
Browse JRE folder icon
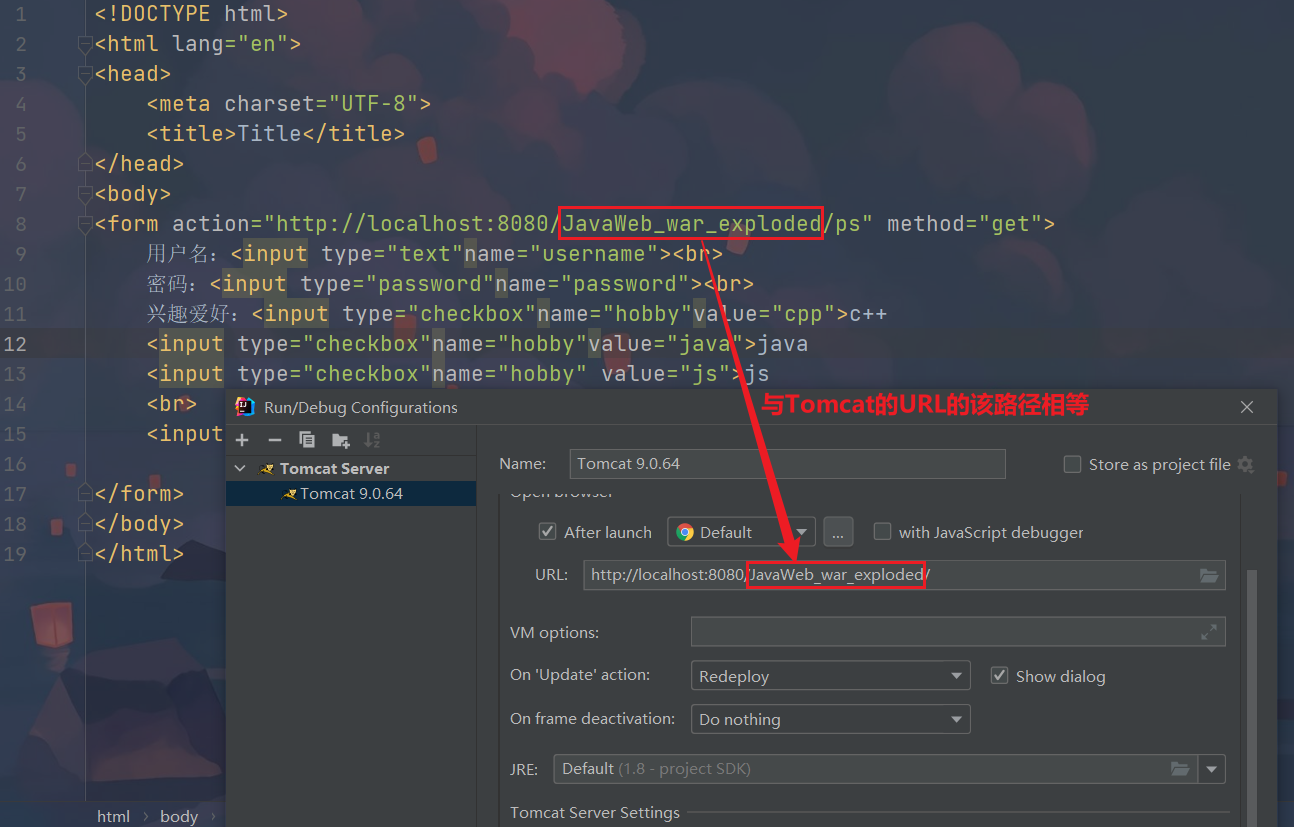1181,769
